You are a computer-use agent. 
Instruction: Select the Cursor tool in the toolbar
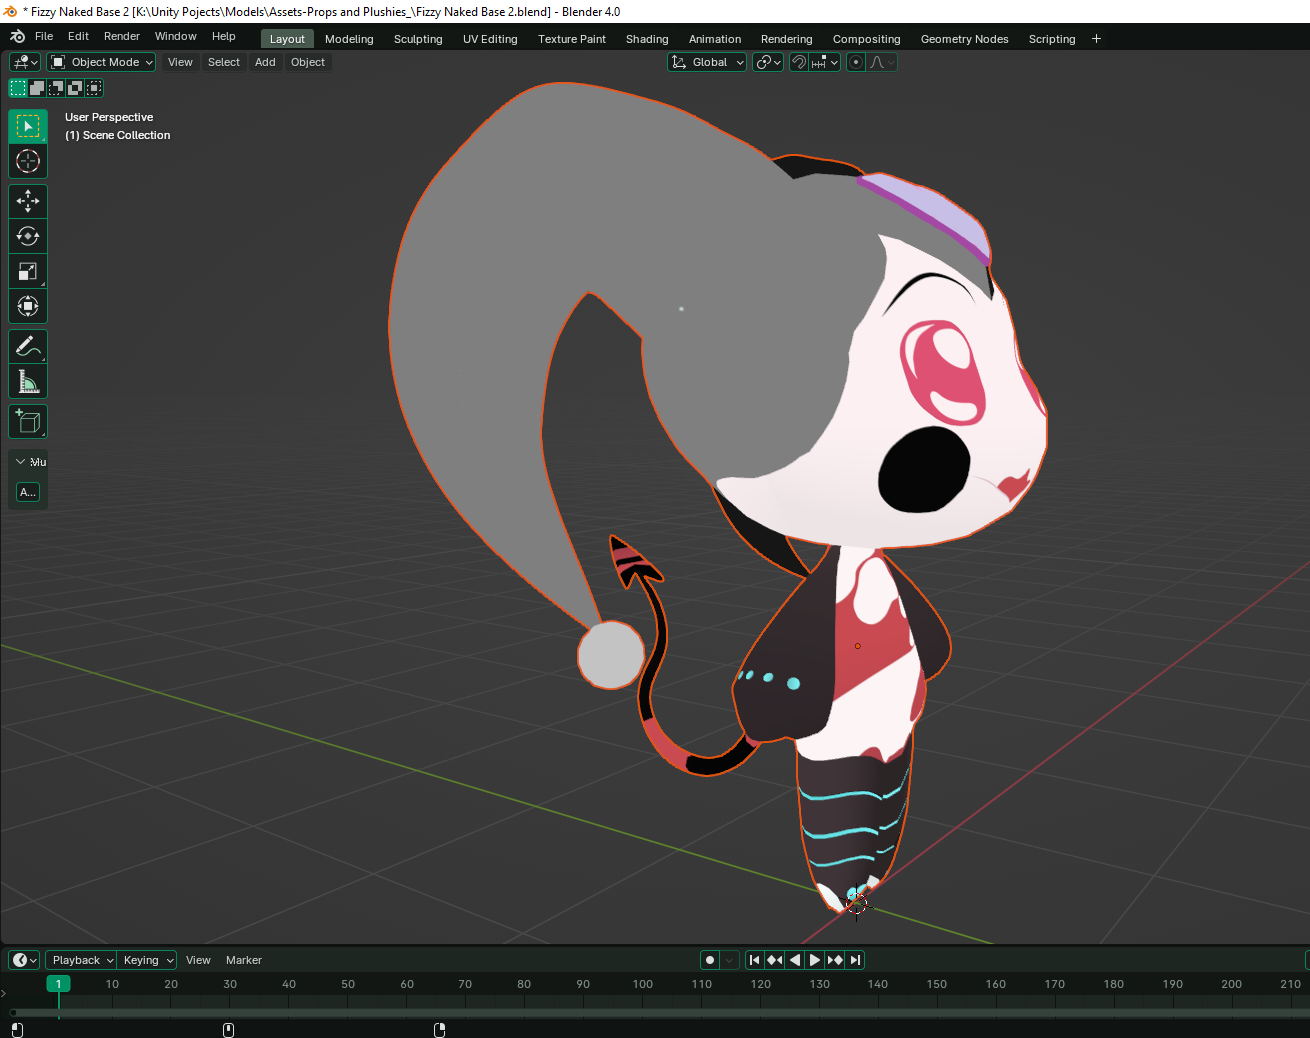pyautogui.click(x=28, y=161)
